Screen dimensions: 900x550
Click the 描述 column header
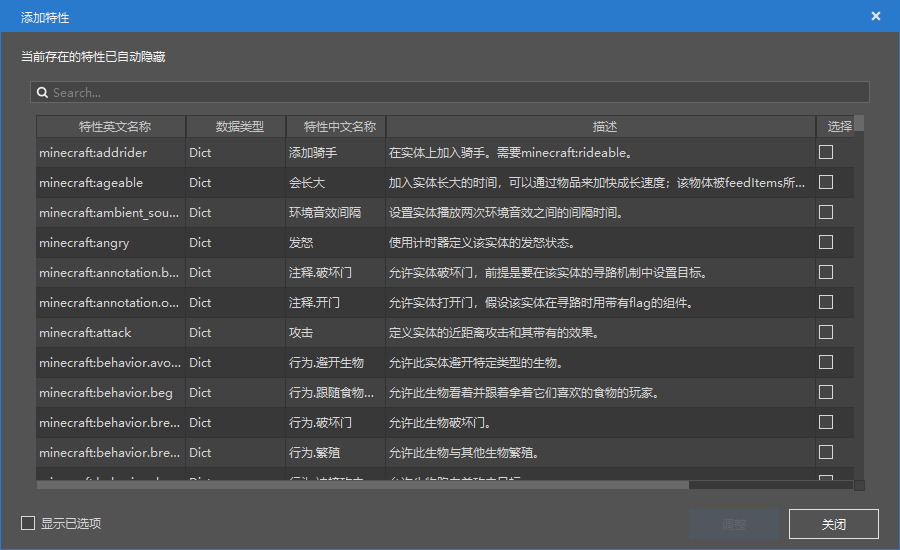[601, 126]
